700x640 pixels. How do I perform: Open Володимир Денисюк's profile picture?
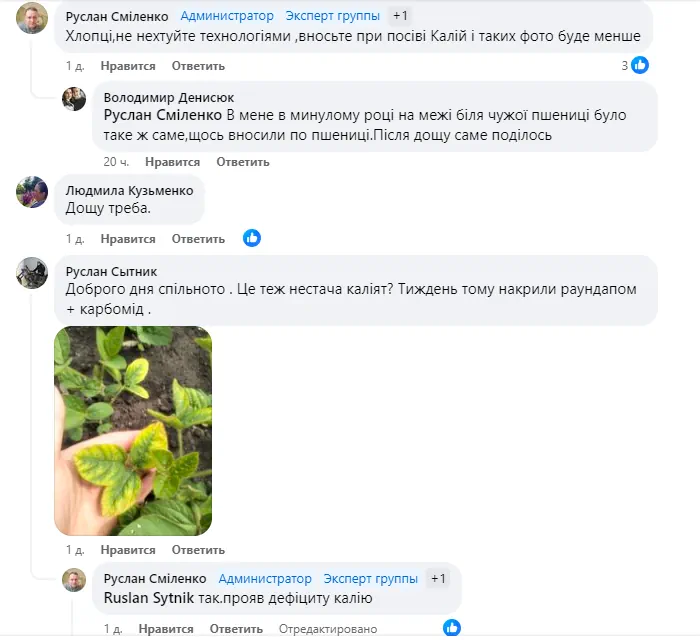click(x=74, y=98)
